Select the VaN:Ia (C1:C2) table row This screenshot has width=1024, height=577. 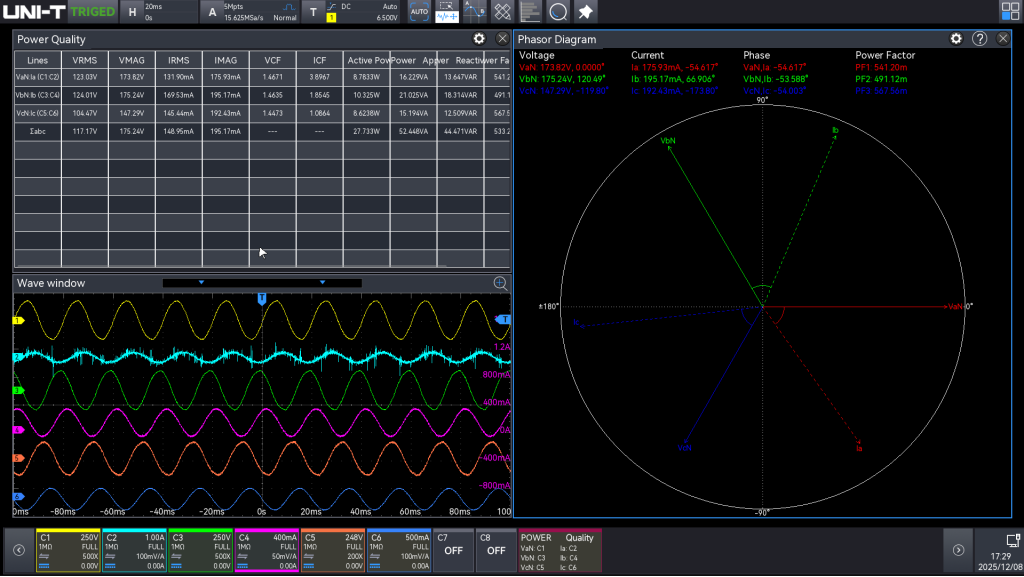(263, 77)
